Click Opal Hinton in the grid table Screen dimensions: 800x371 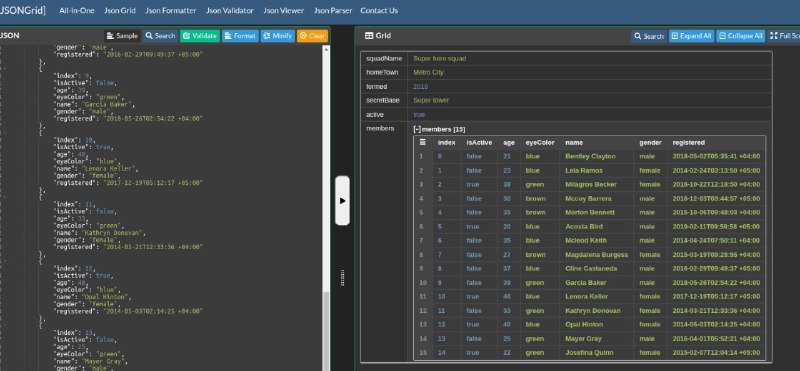click(x=584, y=325)
